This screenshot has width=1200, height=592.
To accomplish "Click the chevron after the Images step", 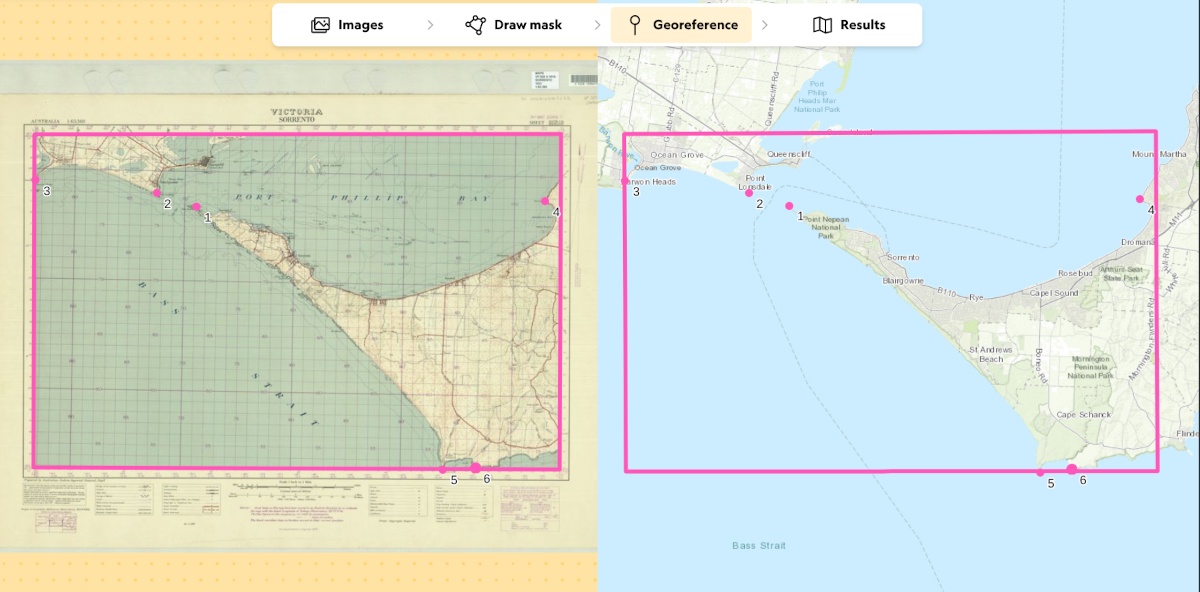I will 430,25.
